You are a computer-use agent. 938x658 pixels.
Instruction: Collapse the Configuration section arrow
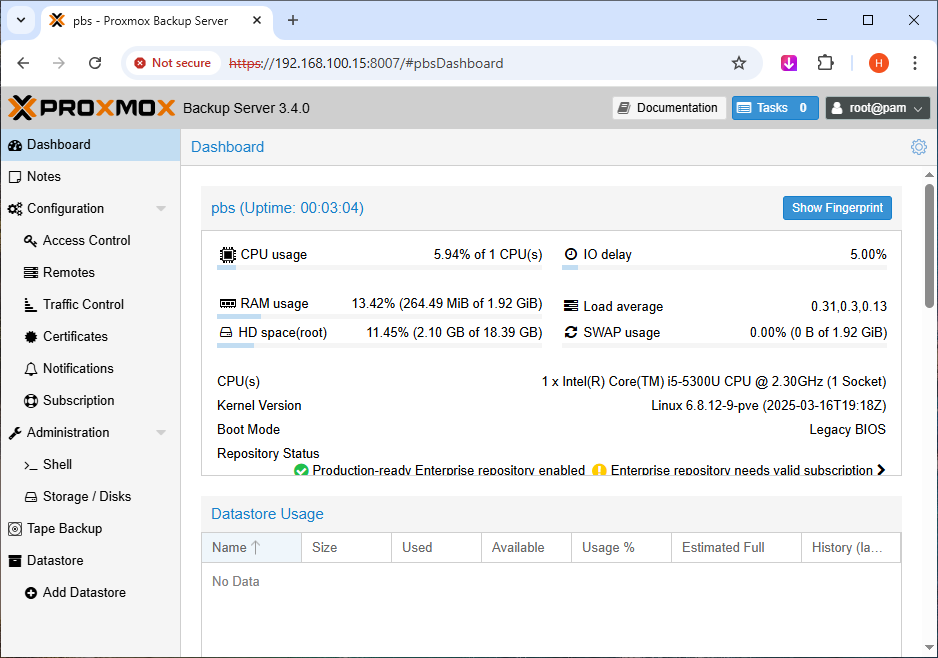161,209
